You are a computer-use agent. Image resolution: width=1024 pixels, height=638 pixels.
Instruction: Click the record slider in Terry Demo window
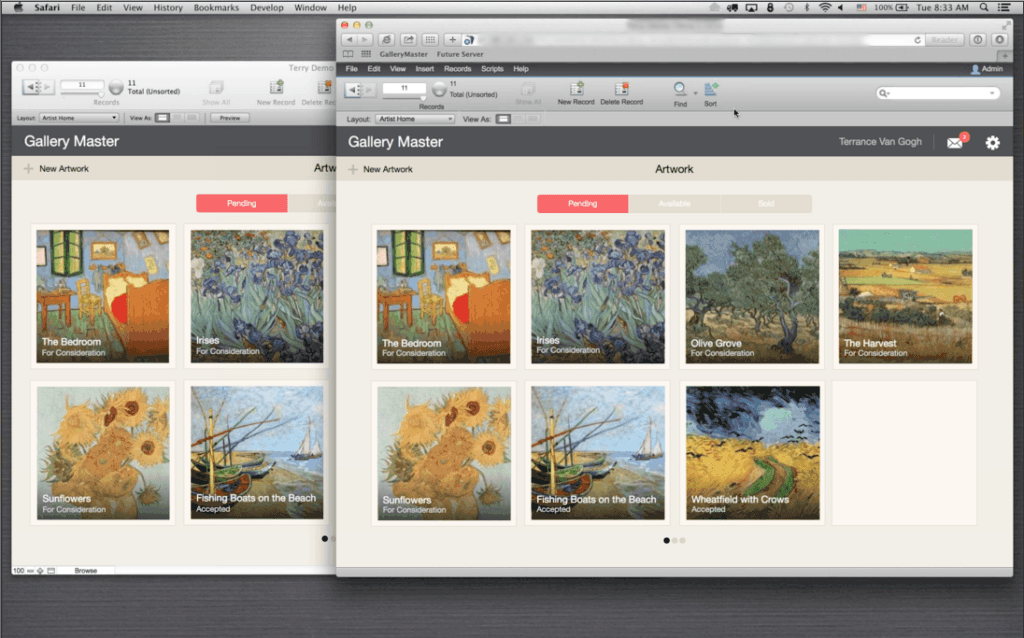tap(82, 94)
